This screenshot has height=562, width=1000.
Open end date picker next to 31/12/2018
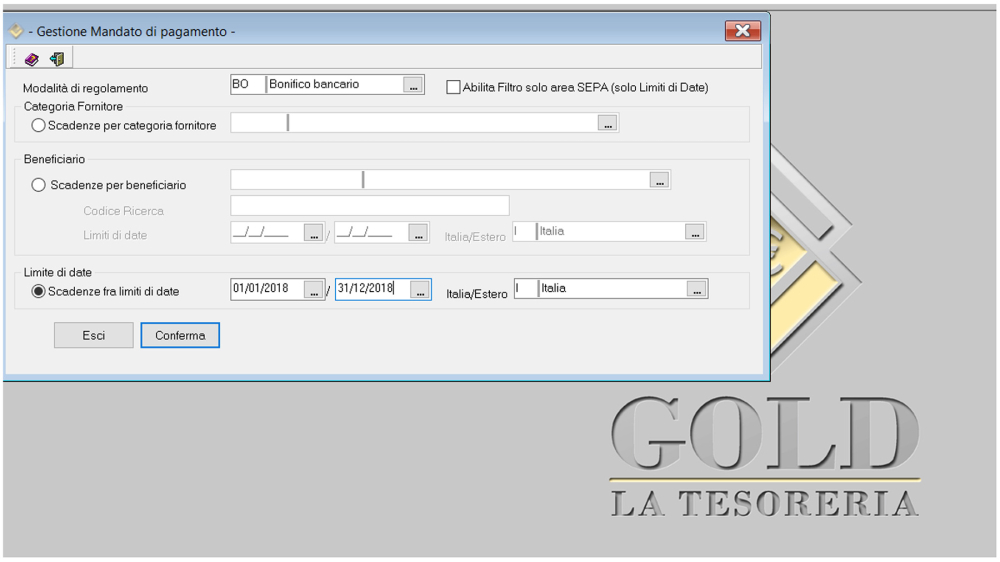point(420,290)
